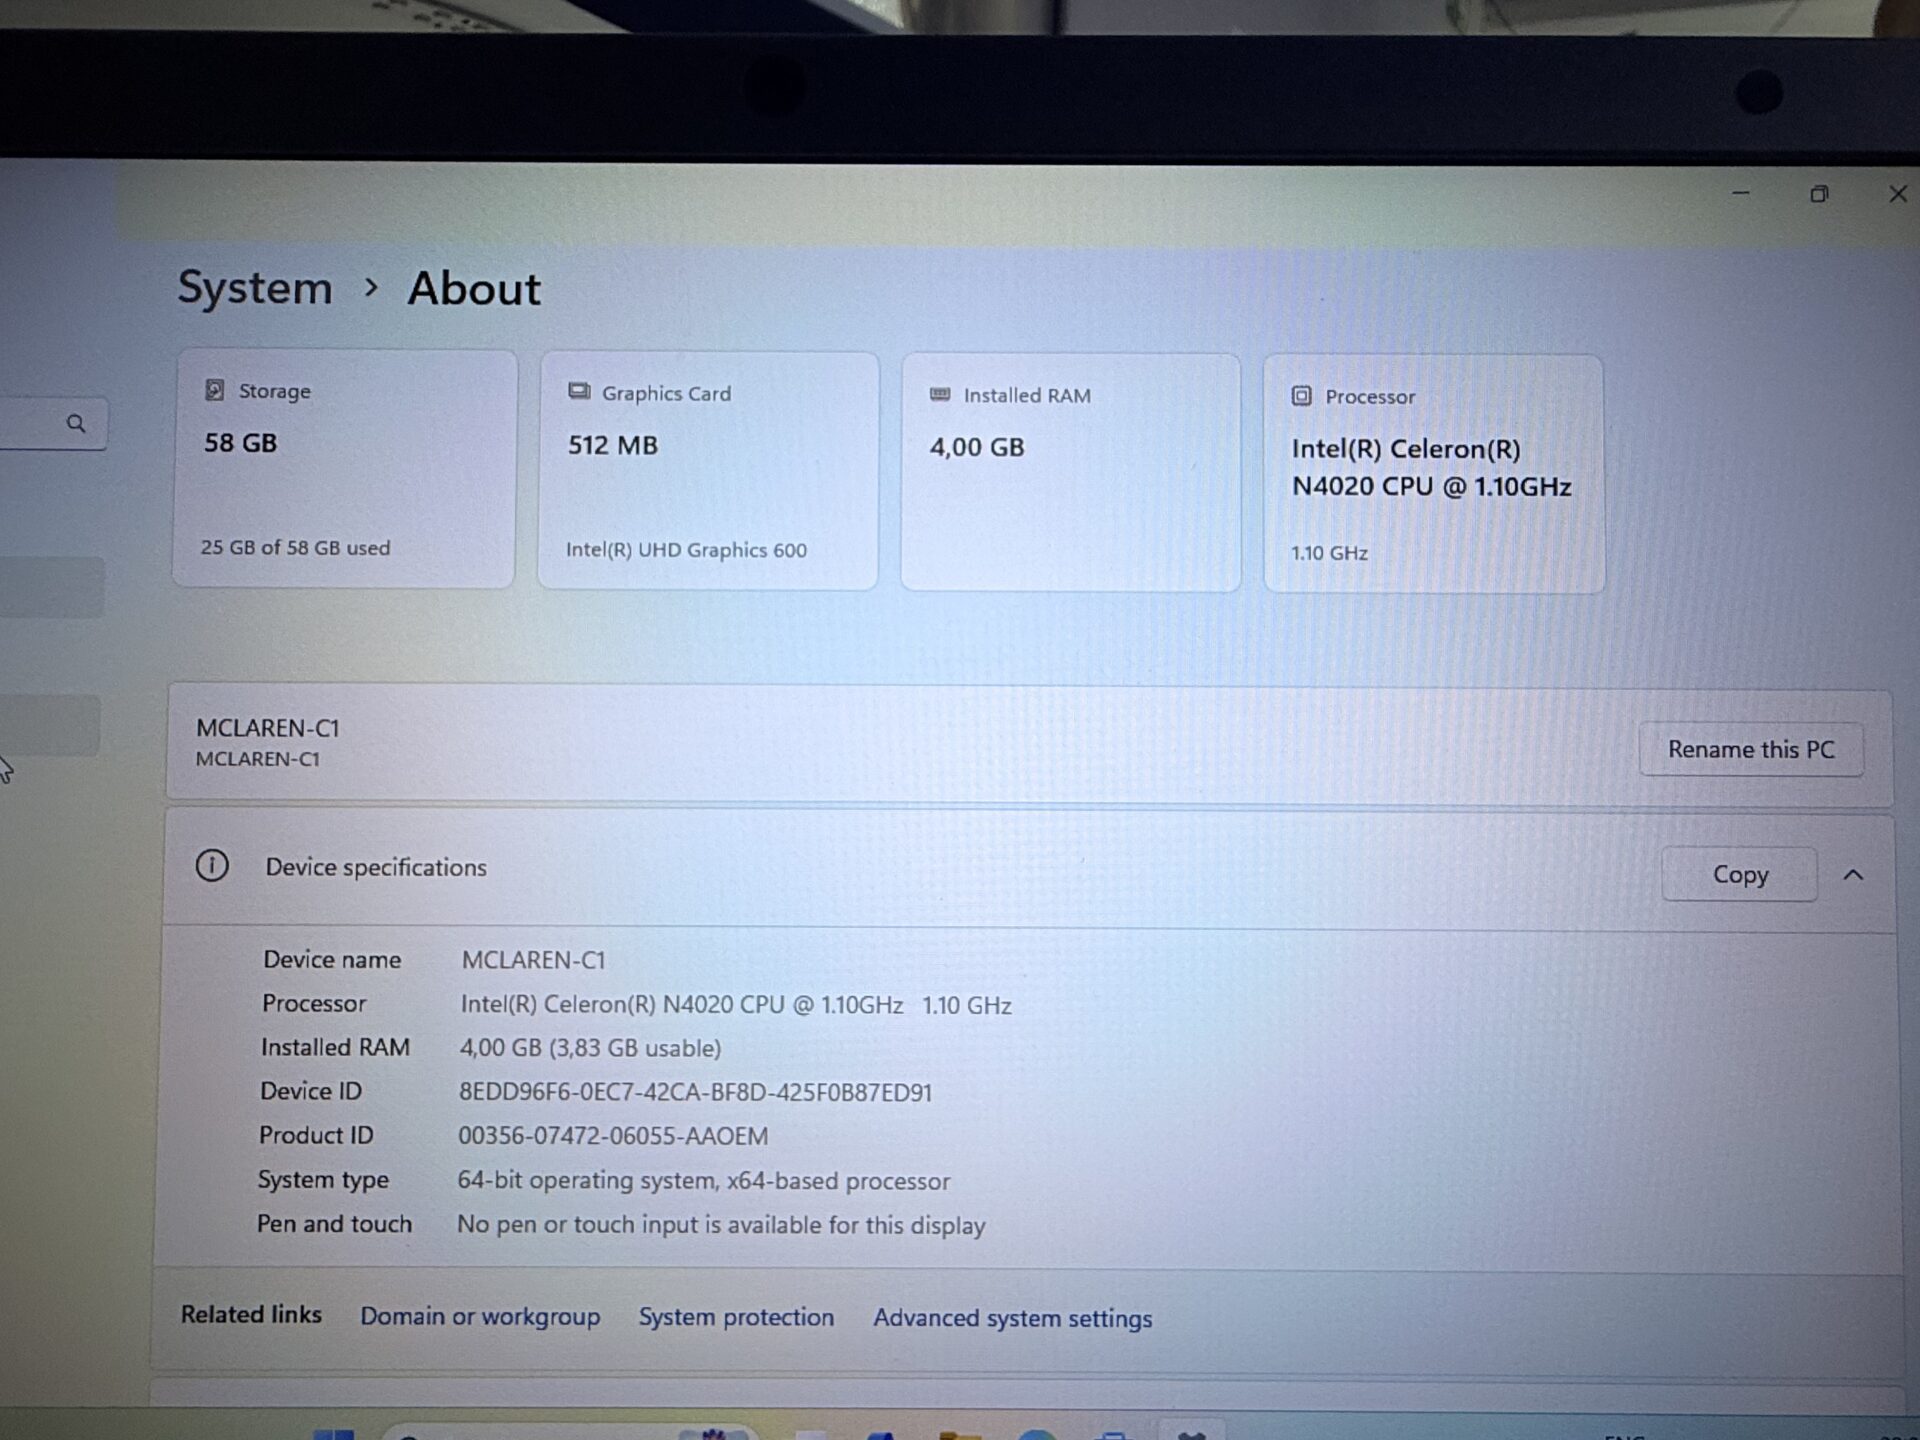Click the search magnifier icon in sidebar
Image resolution: width=1920 pixels, height=1440 pixels.
coord(76,424)
